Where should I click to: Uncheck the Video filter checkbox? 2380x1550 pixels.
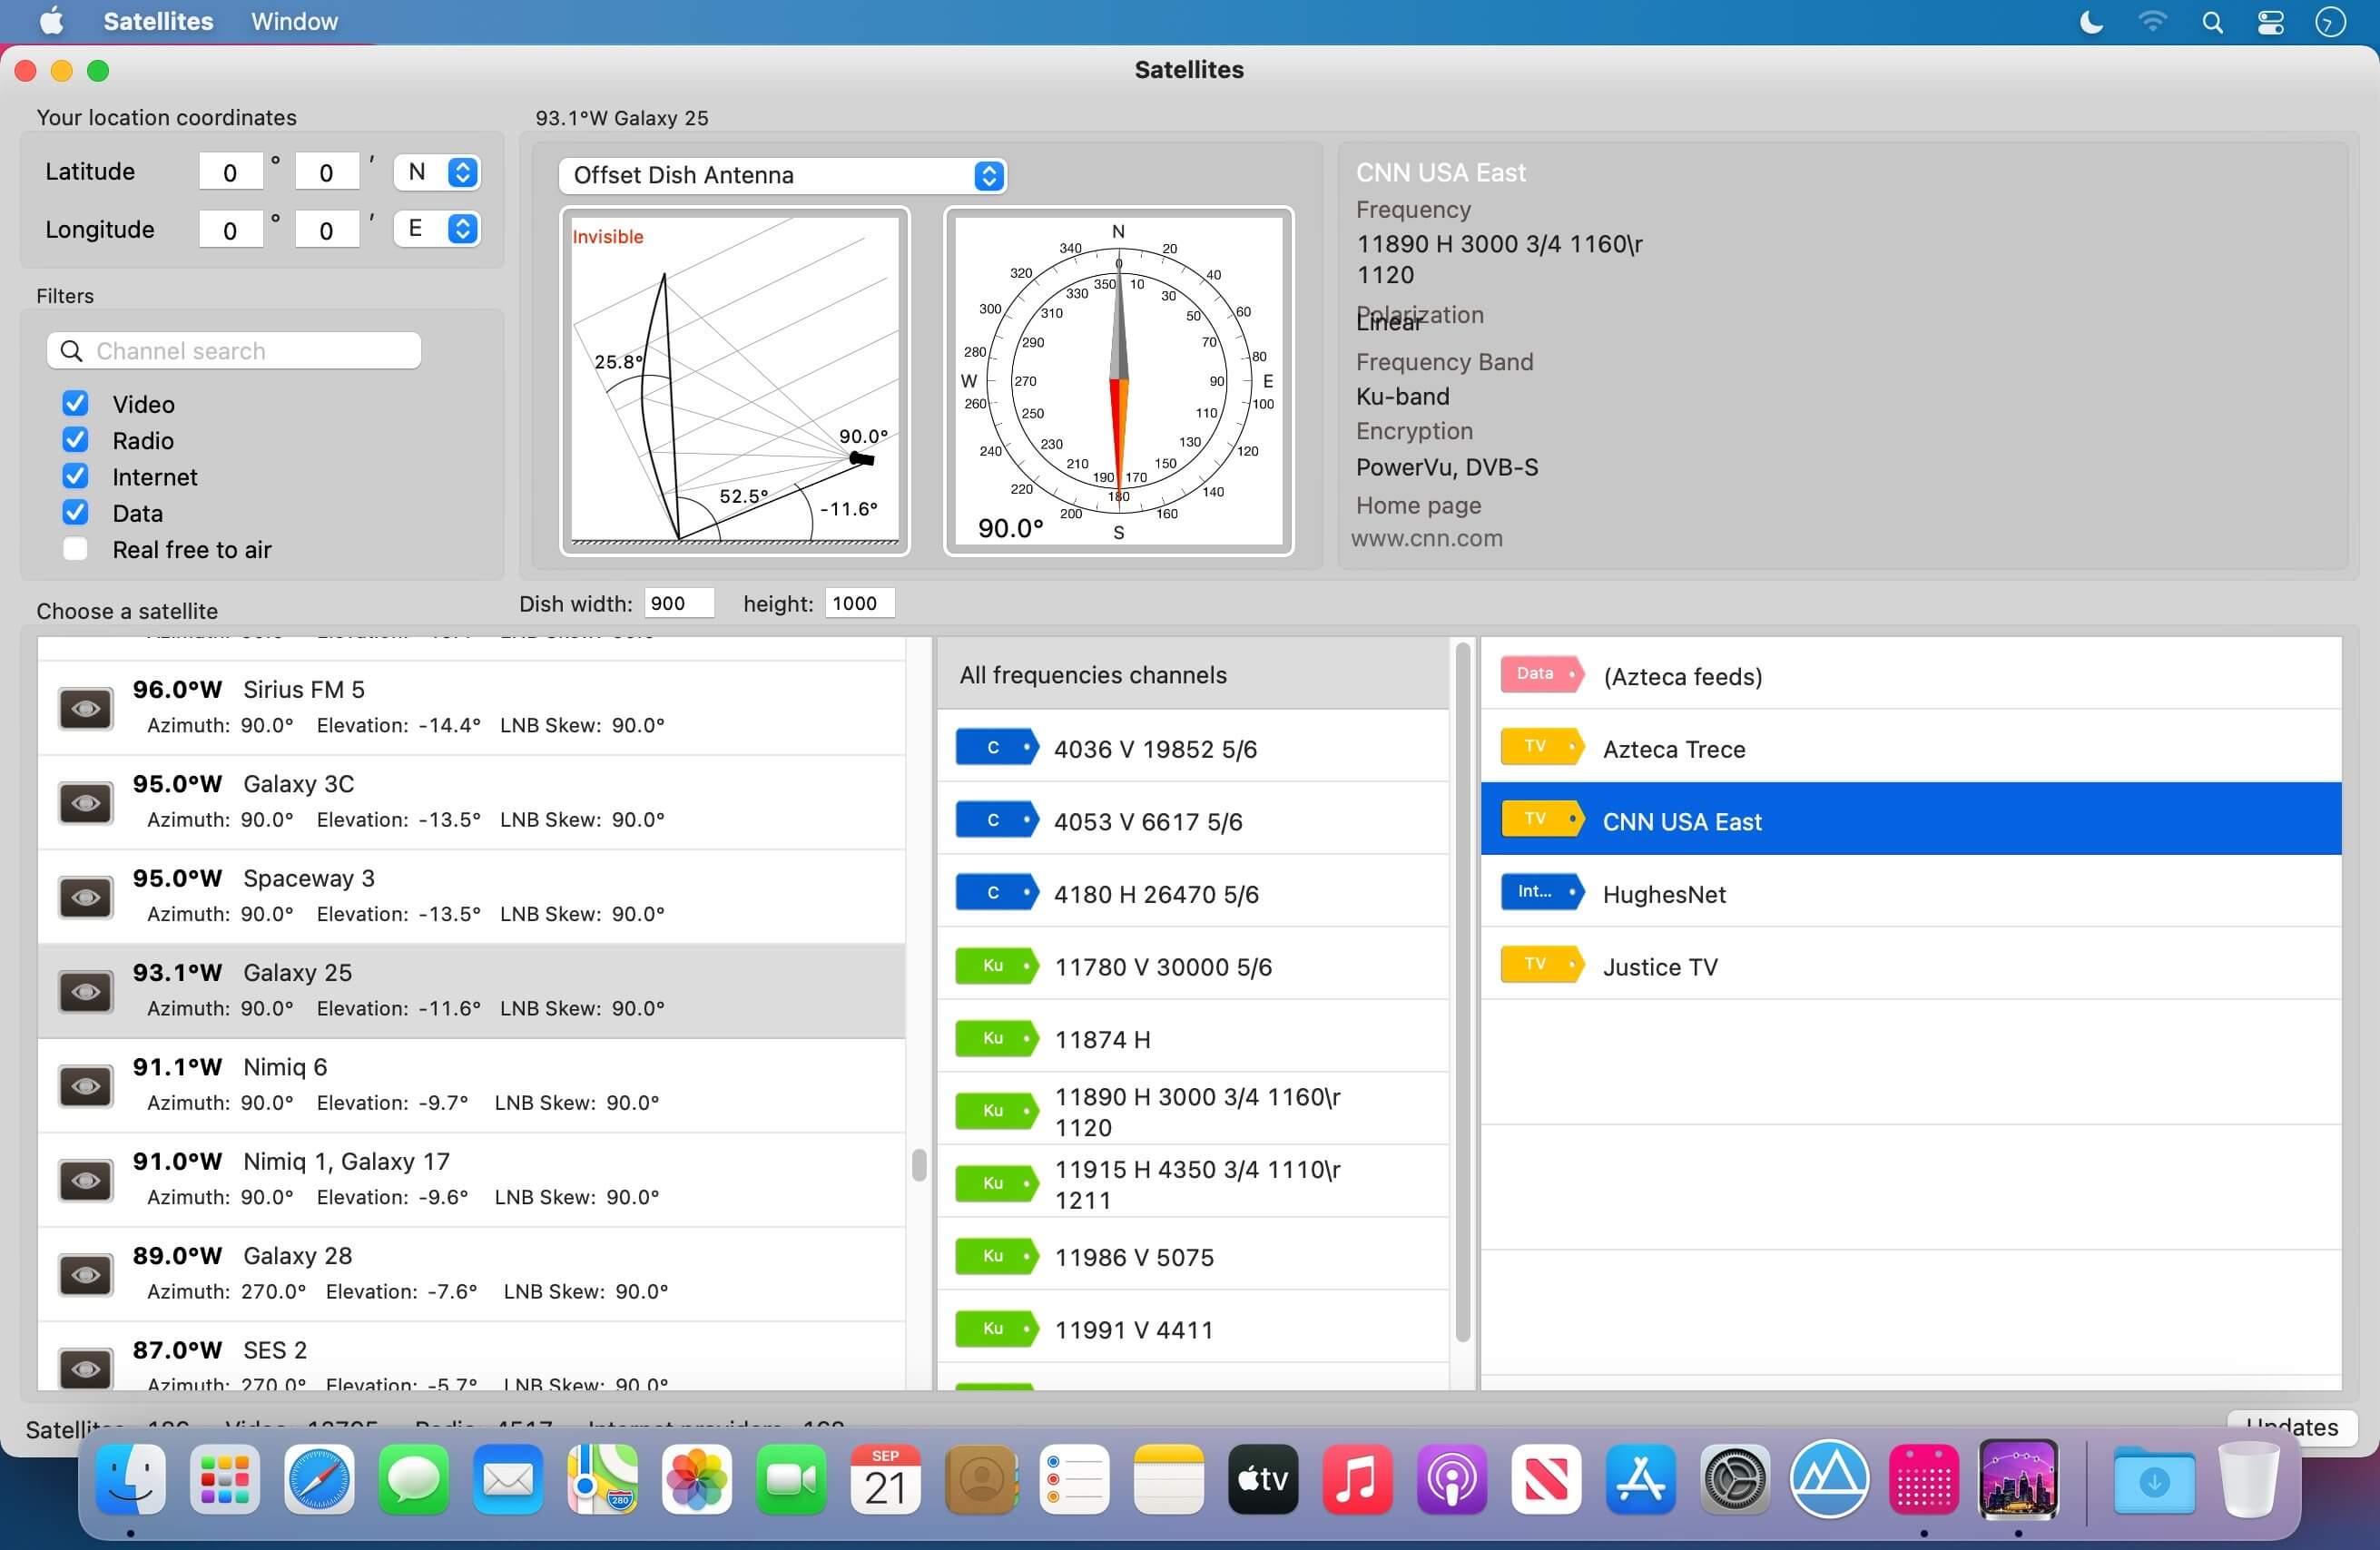[x=75, y=403]
